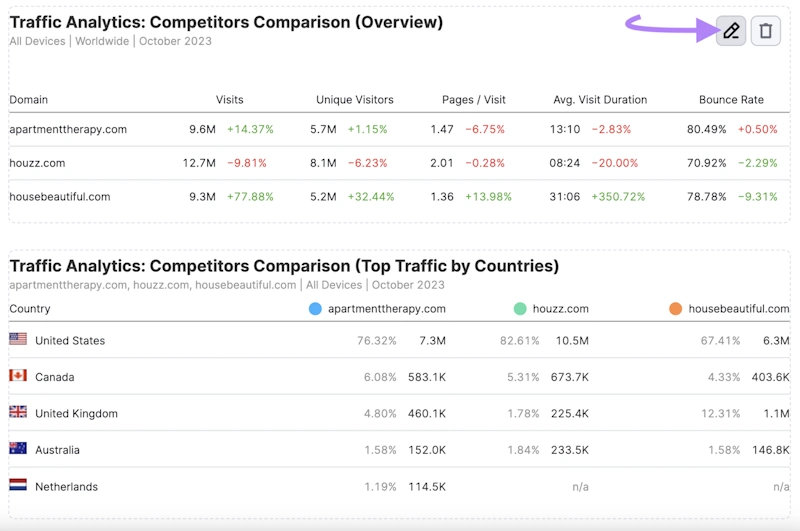Click the 233.5K Australia traffic value

pos(569,450)
